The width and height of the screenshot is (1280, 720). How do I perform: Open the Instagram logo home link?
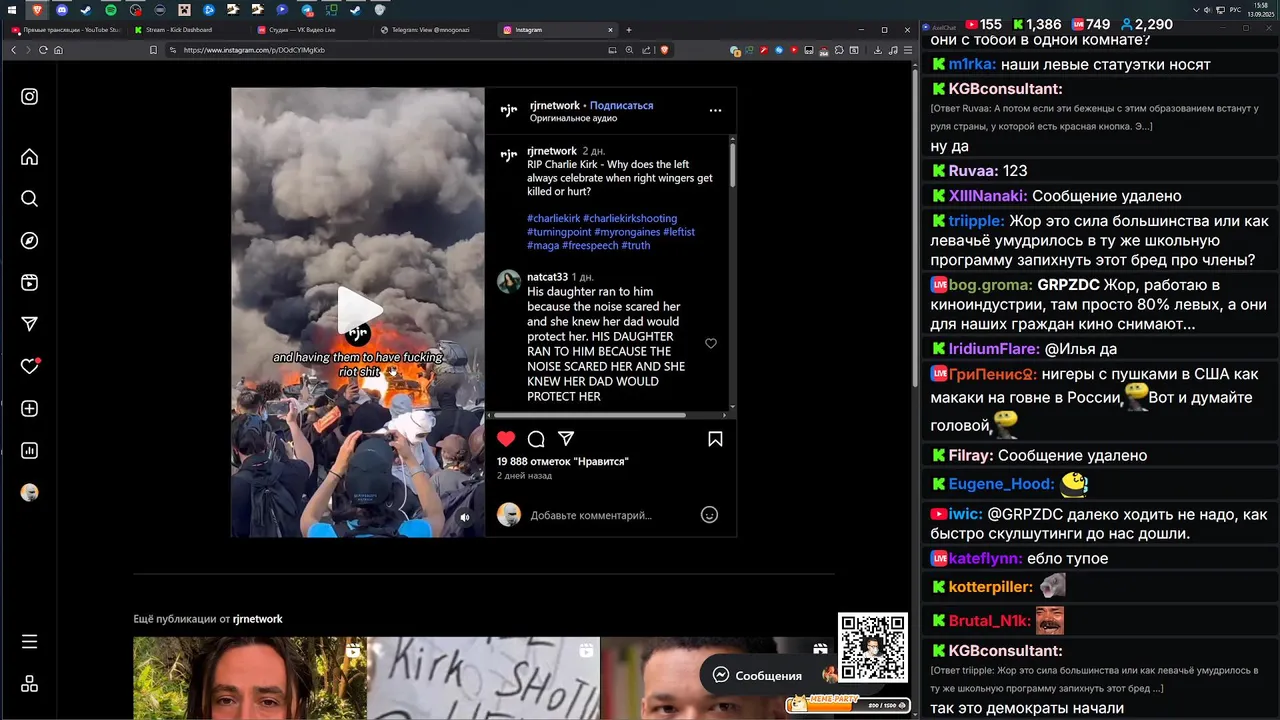click(x=29, y=97)
